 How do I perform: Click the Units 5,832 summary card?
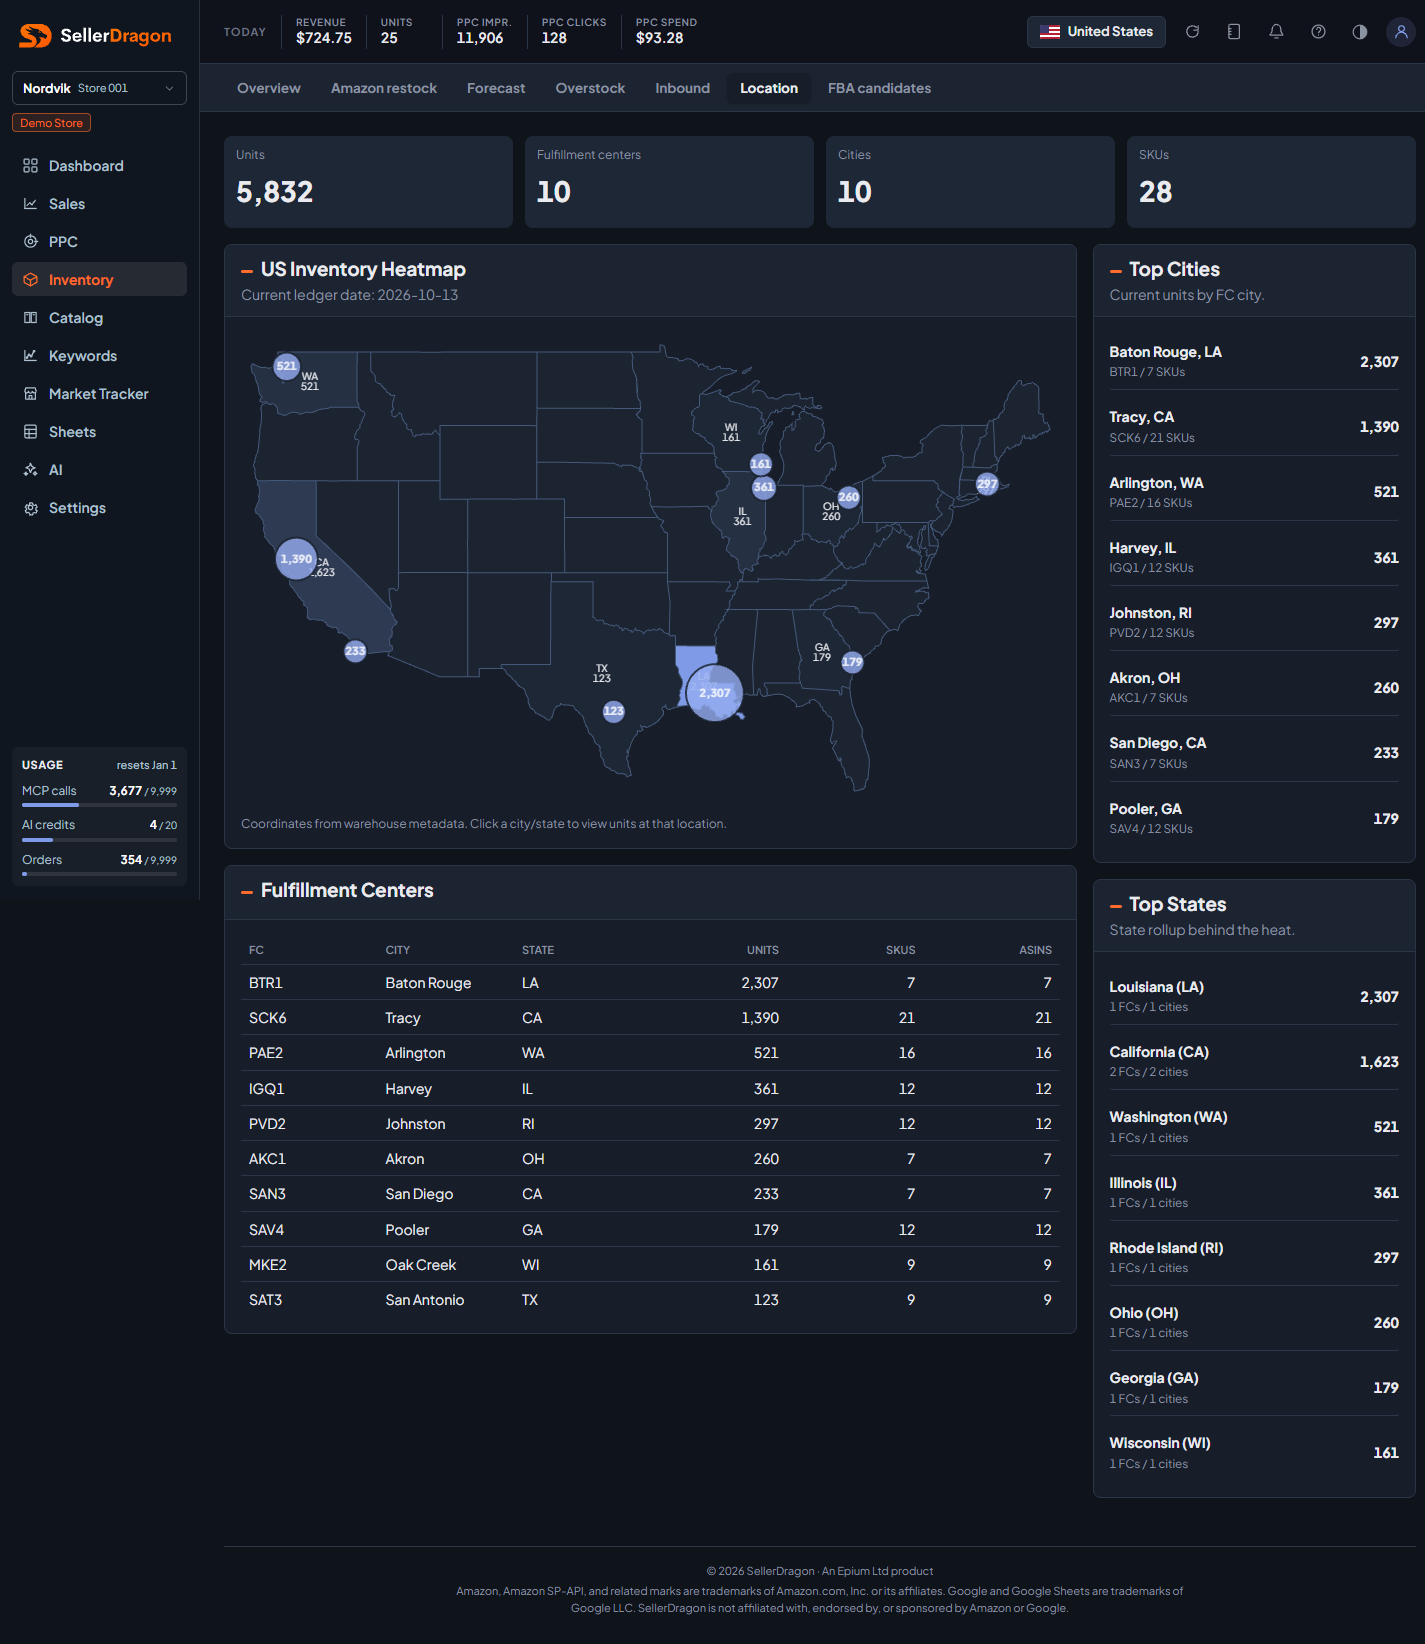[x=368, y=182]
